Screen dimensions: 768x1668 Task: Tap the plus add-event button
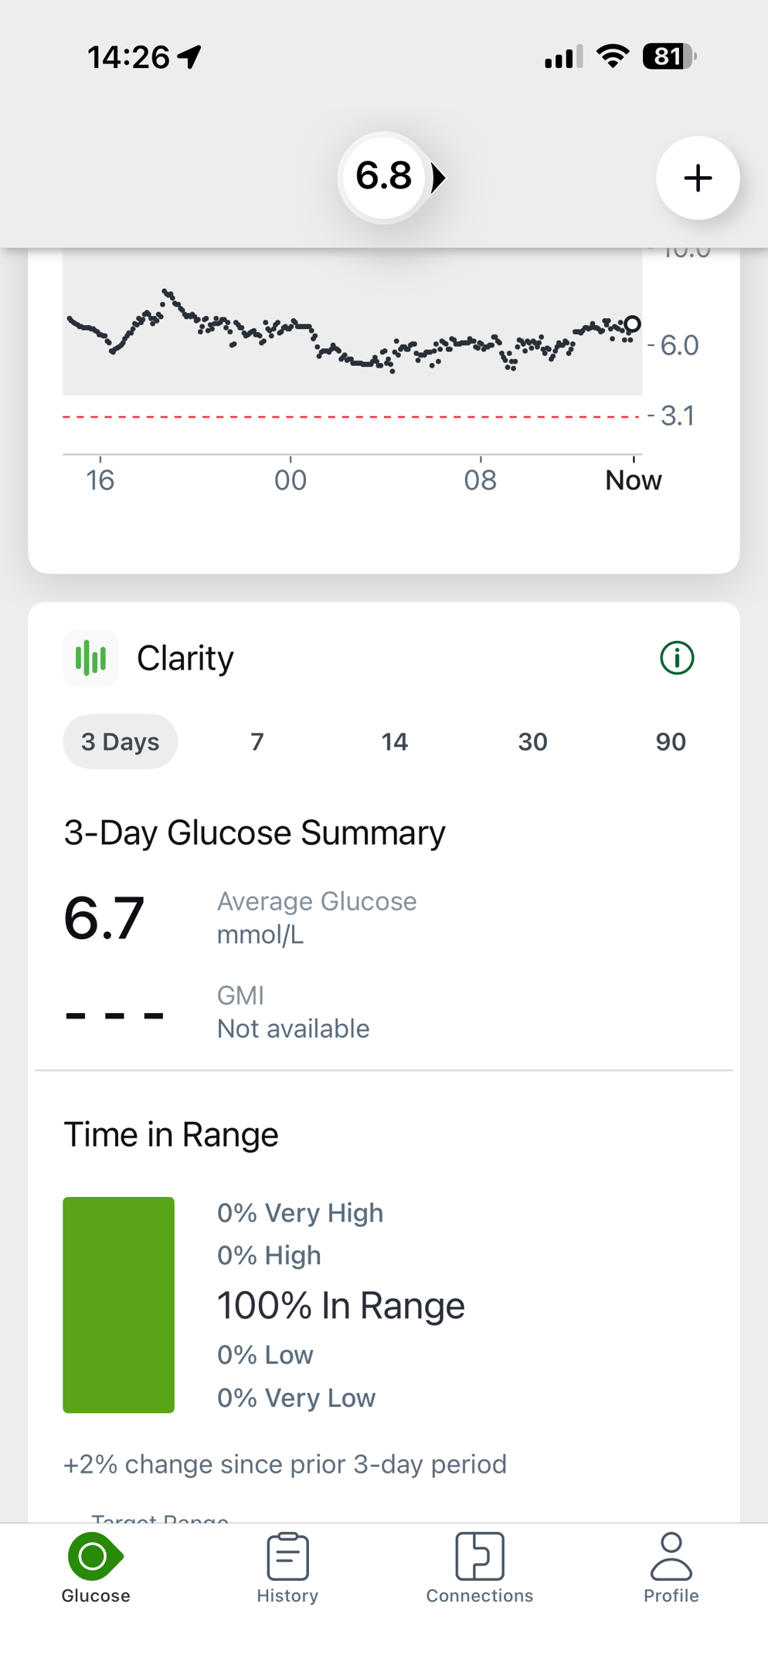697,178
